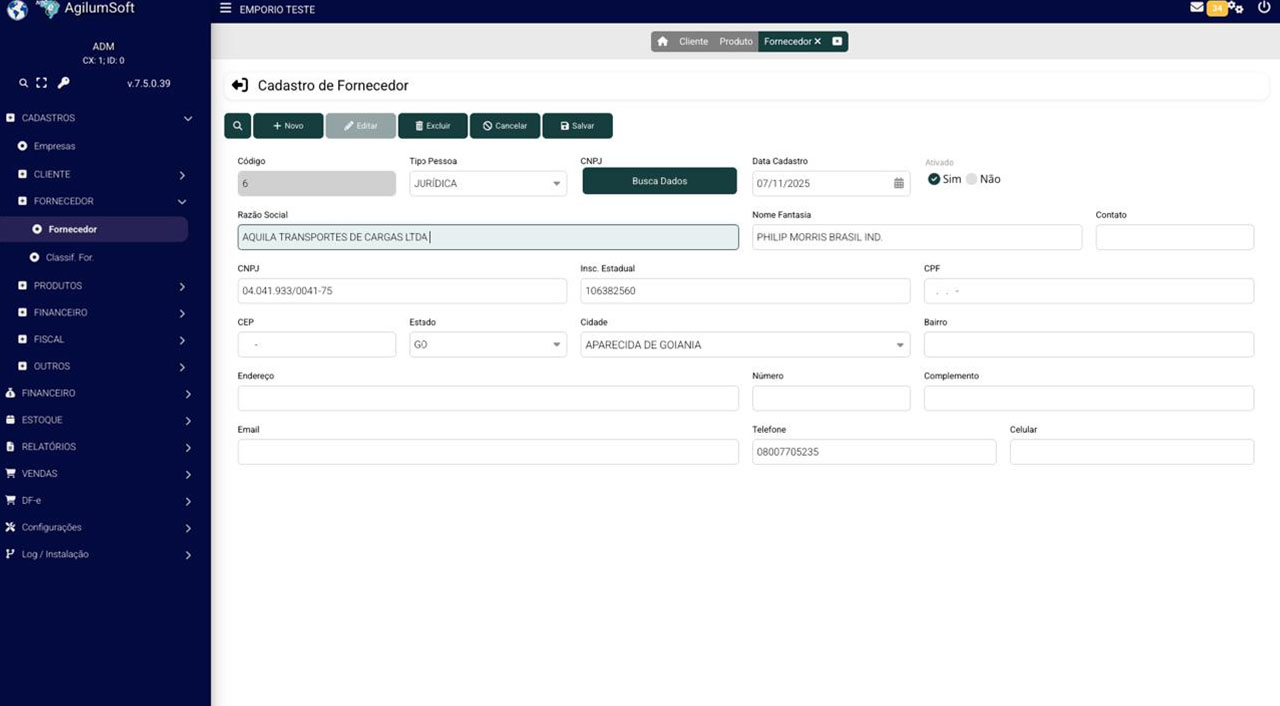This screenshot has width=1280, height=706.
Task: Open the calendar icon in Data Cadastro
Action: (x=898, y=183)
